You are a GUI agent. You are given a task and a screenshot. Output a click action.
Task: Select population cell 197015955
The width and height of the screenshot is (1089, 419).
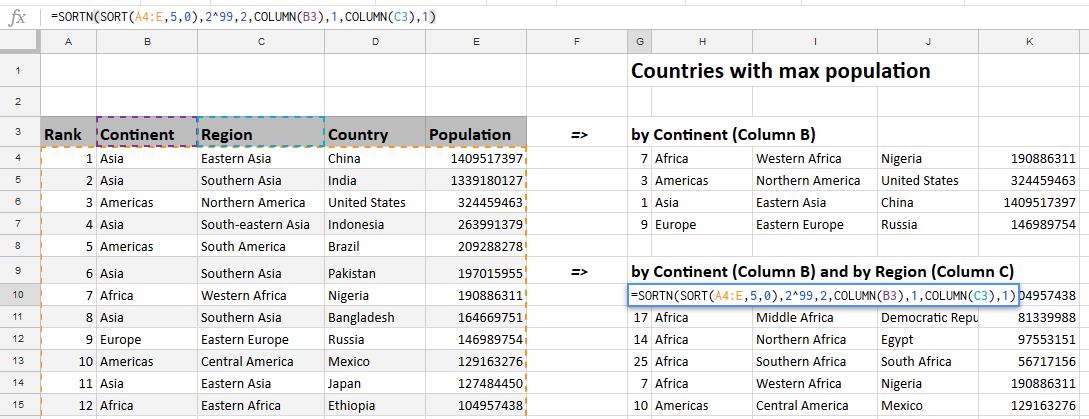[x=476, y=273]
